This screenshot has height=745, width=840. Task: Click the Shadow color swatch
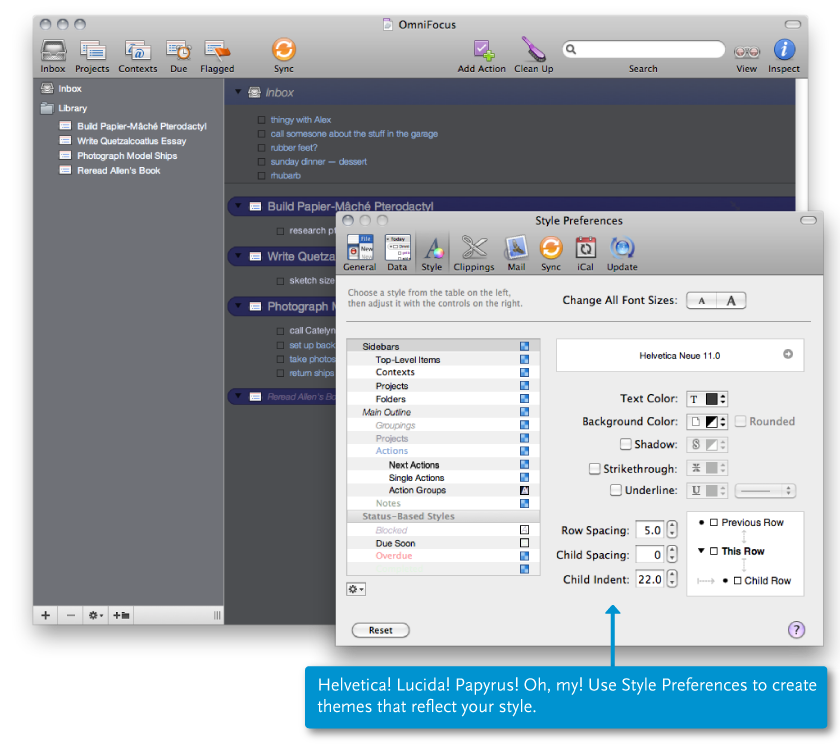[x=711, y=445]
